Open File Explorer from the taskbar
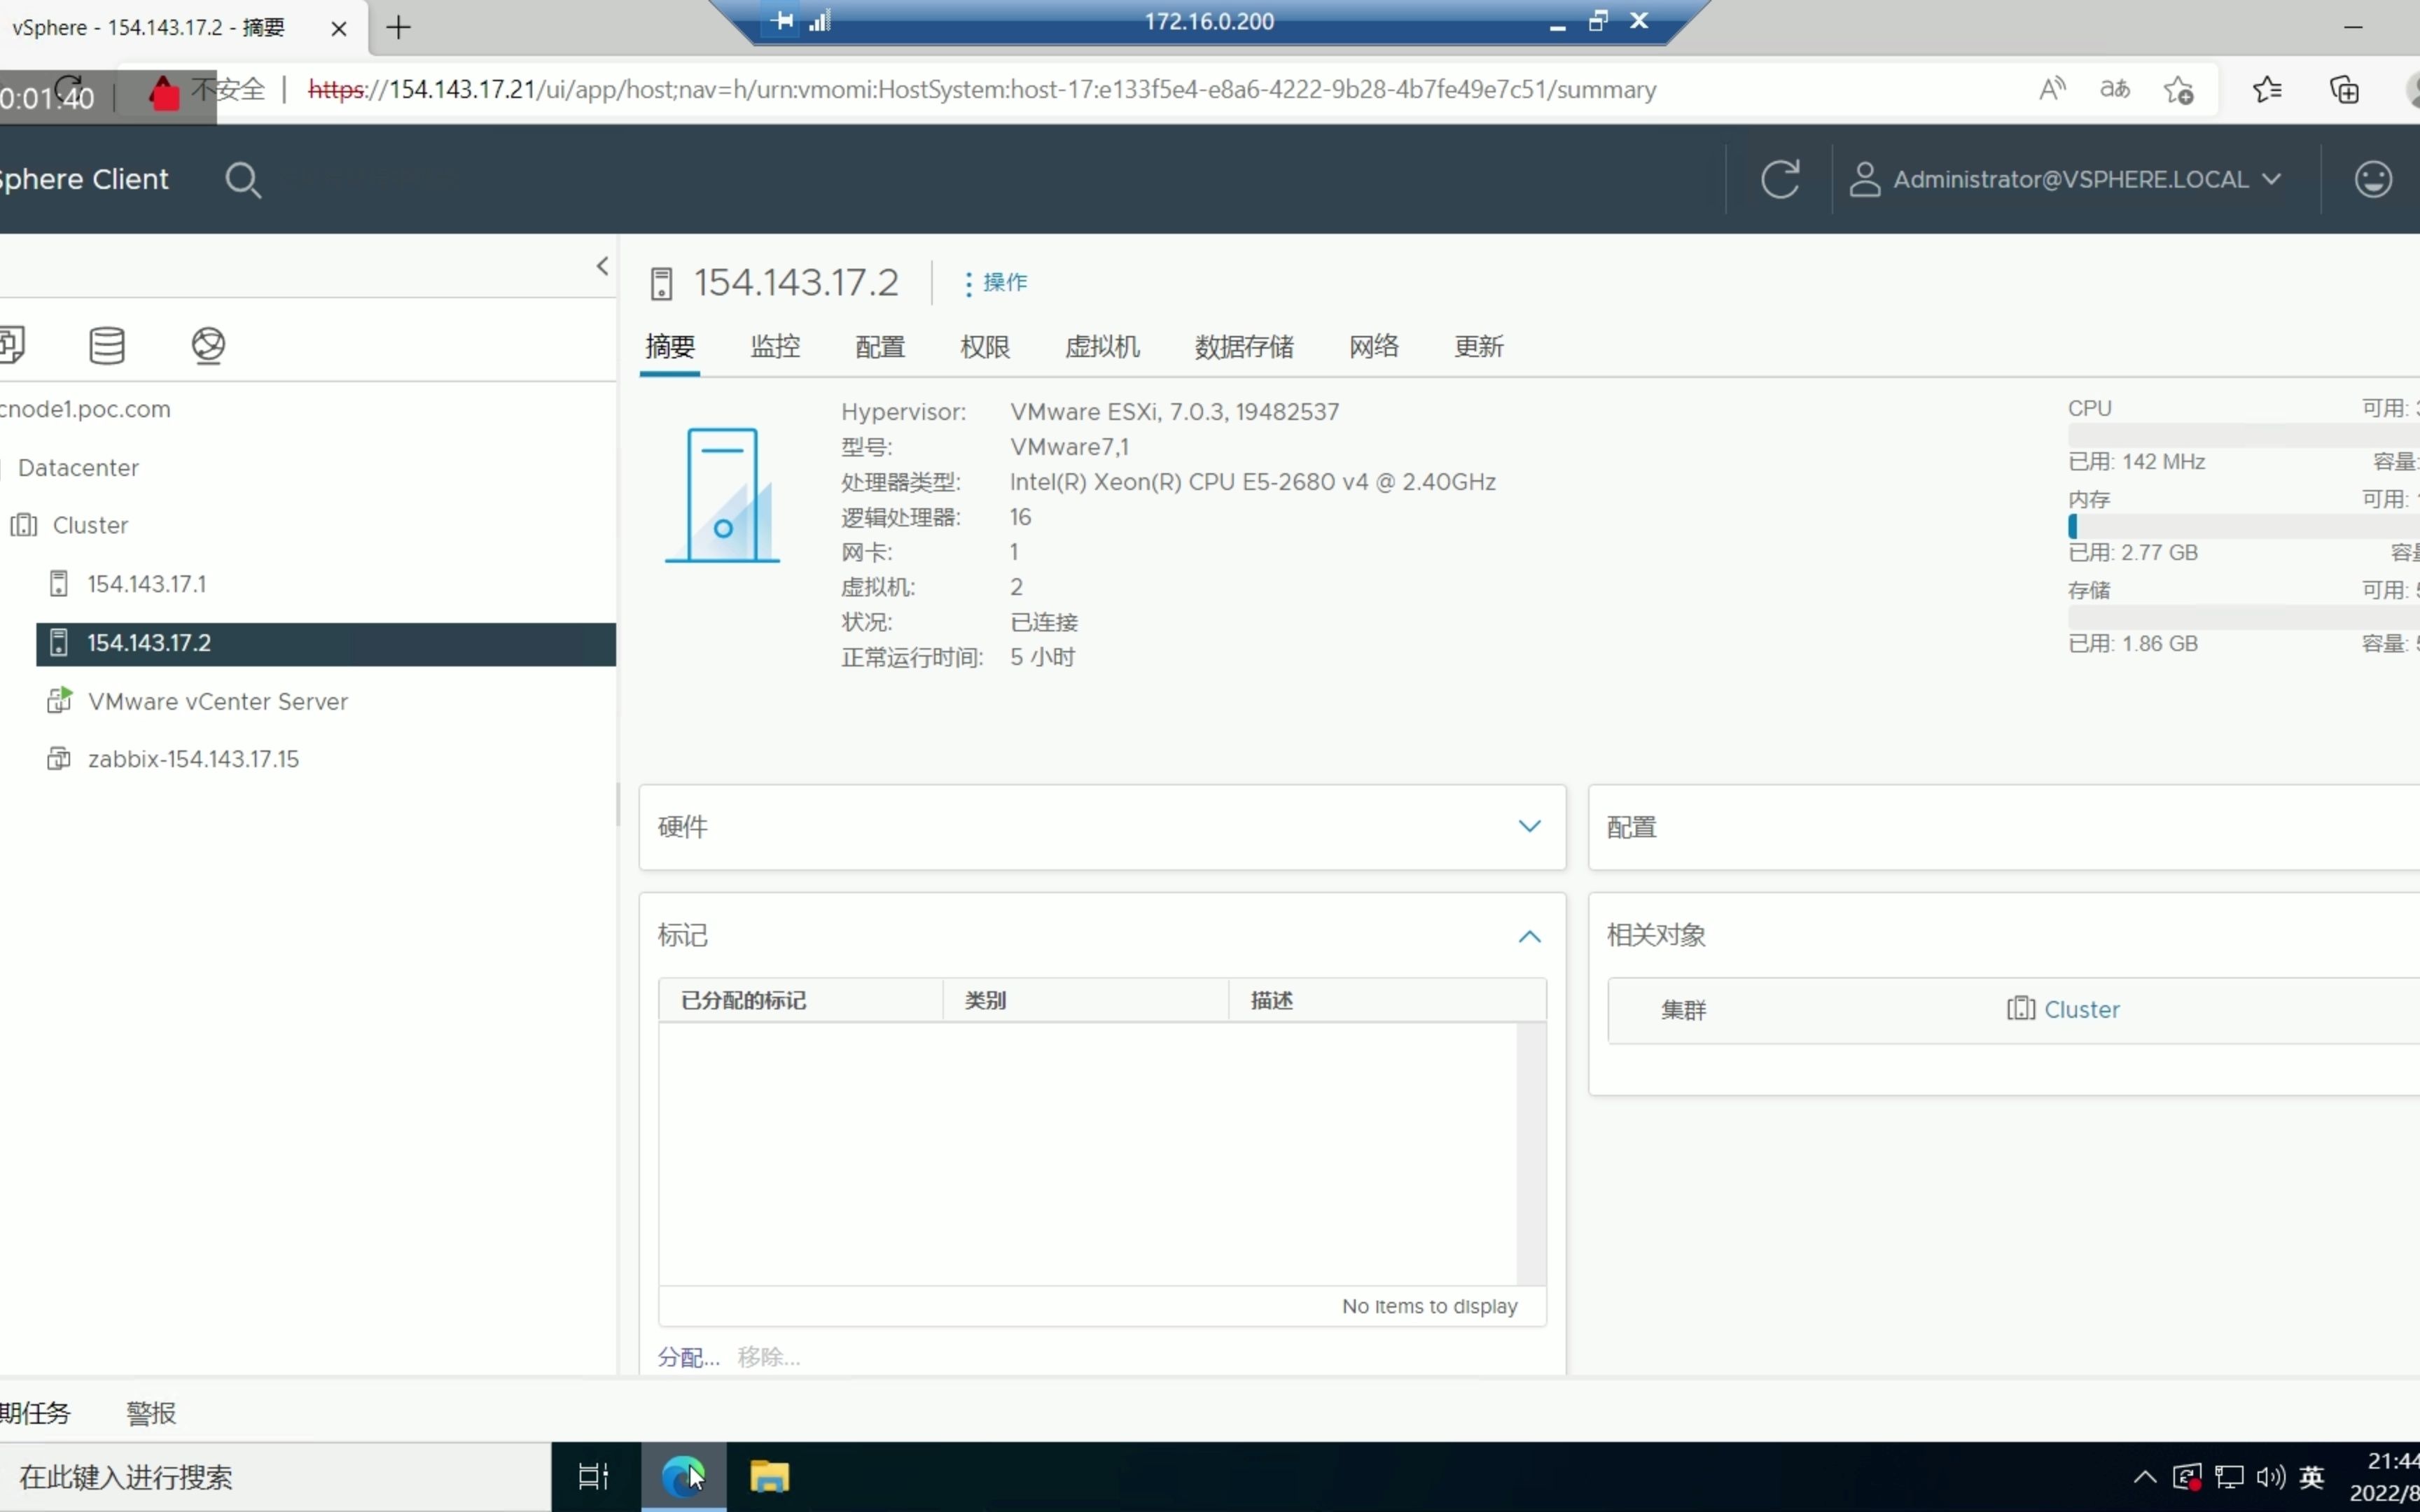This screenshot has width=2420, height=1512. (x=770, y=1477)
